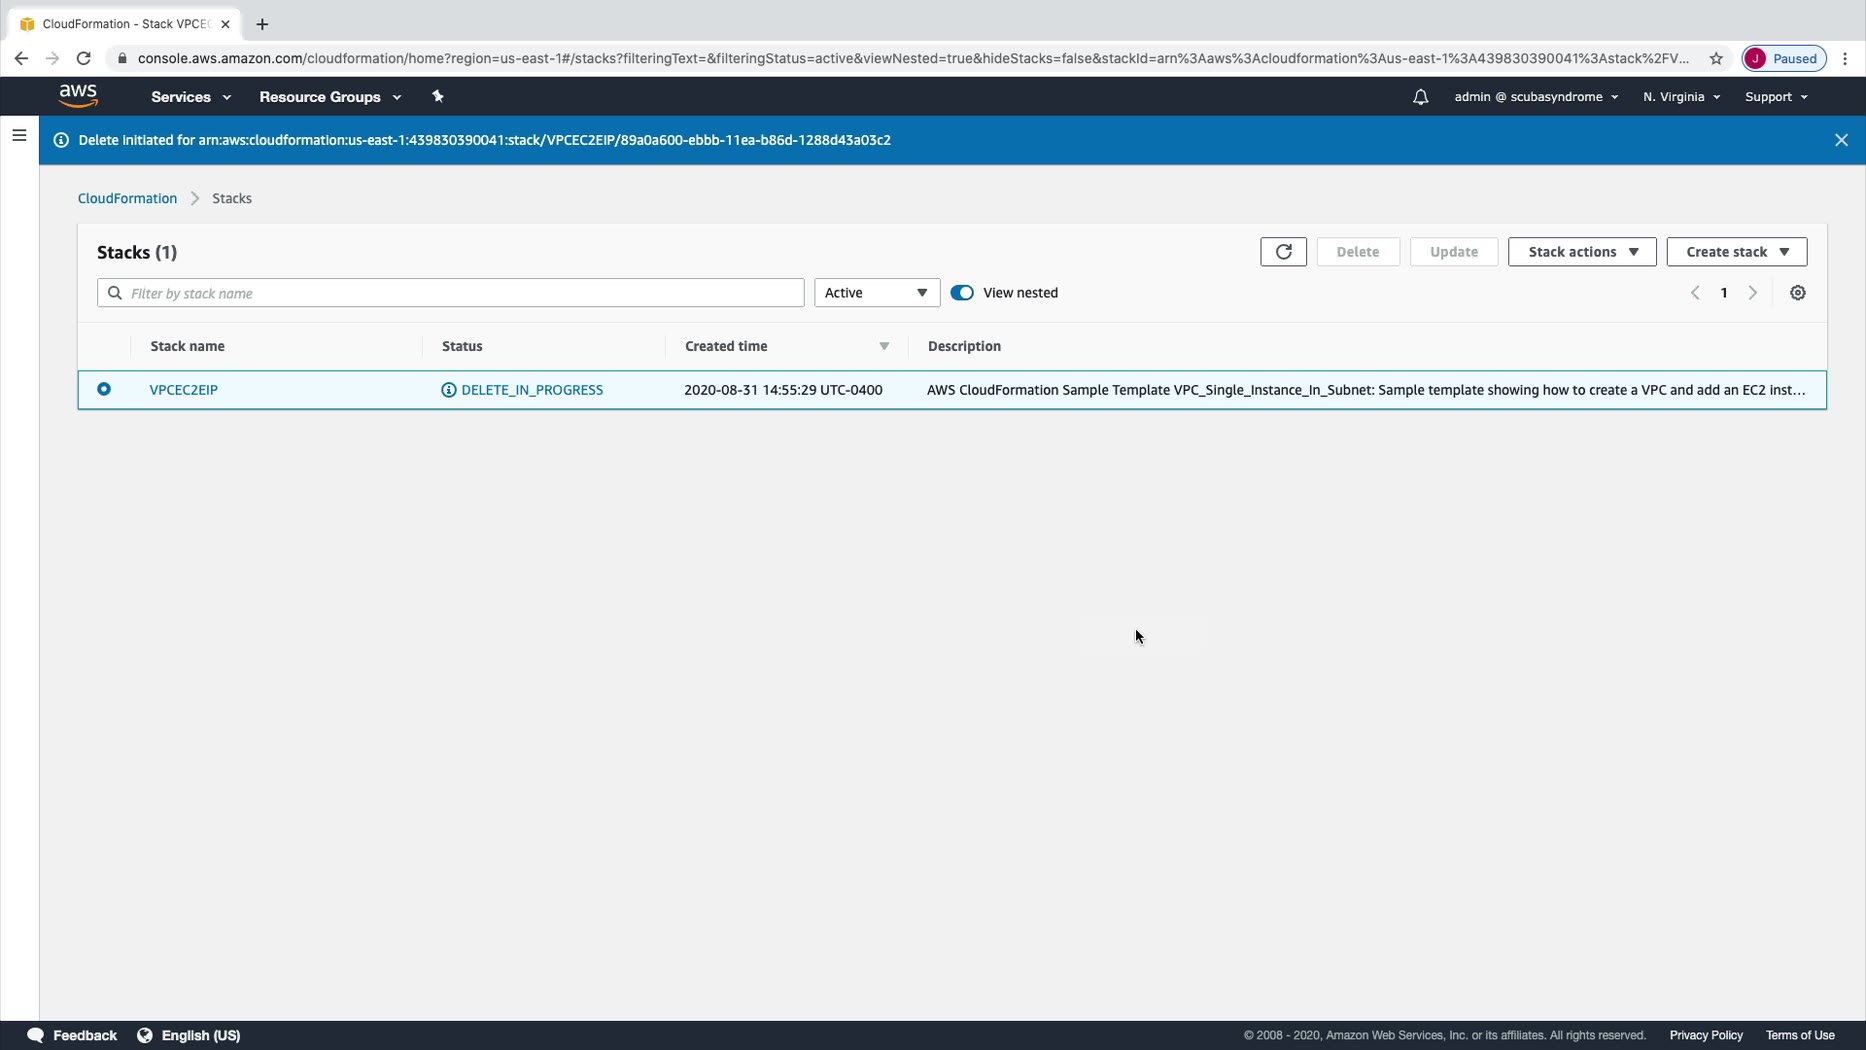Click the DELETE_IN_PROGRESS status text
The width and height of the screenshot is (1866, 1050).
(x=532, y=390)
